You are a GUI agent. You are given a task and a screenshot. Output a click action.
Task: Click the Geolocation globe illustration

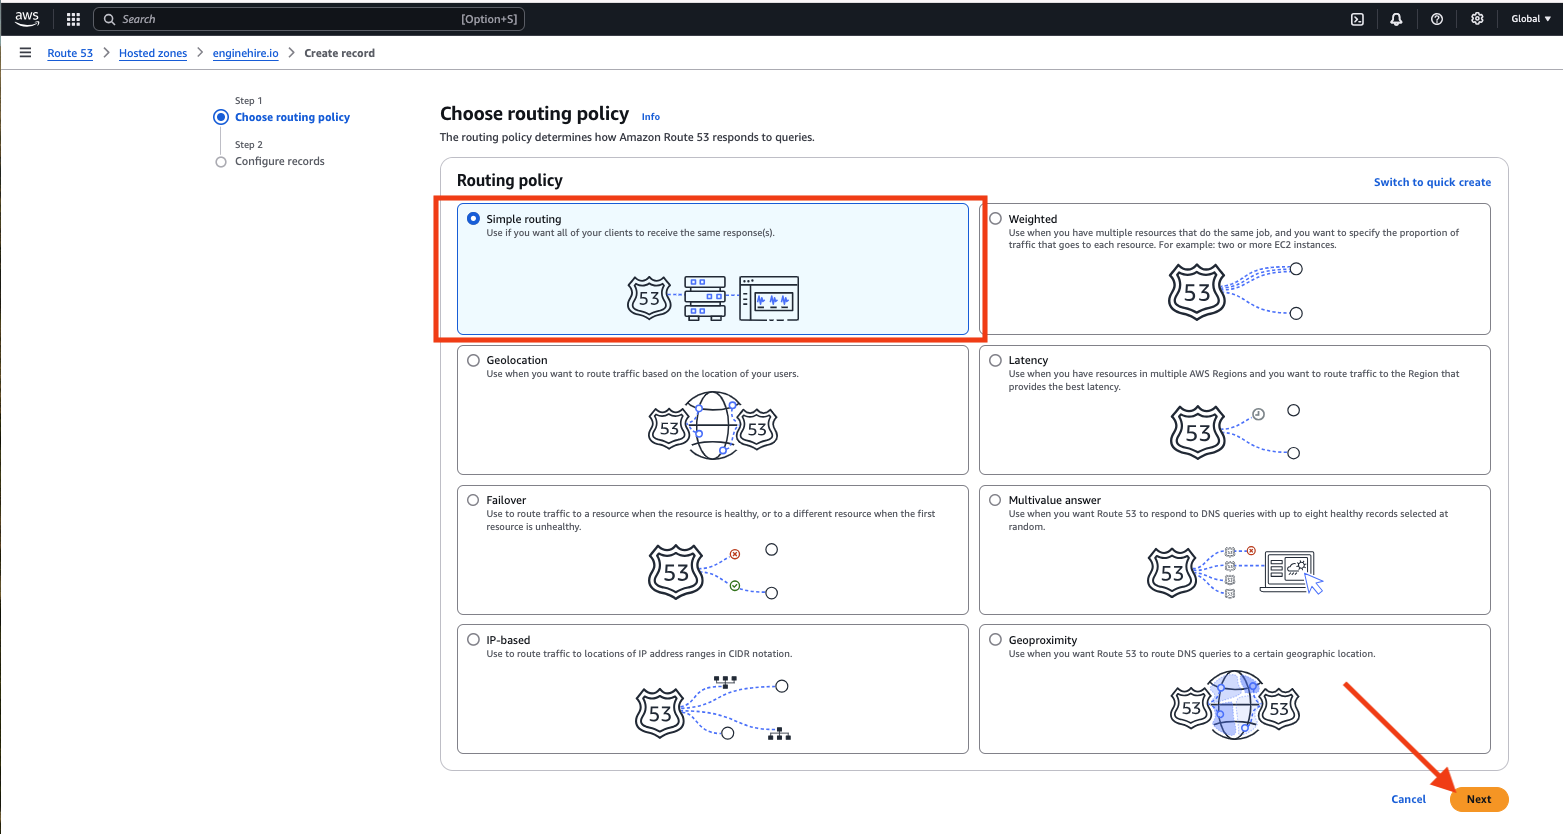713,426
